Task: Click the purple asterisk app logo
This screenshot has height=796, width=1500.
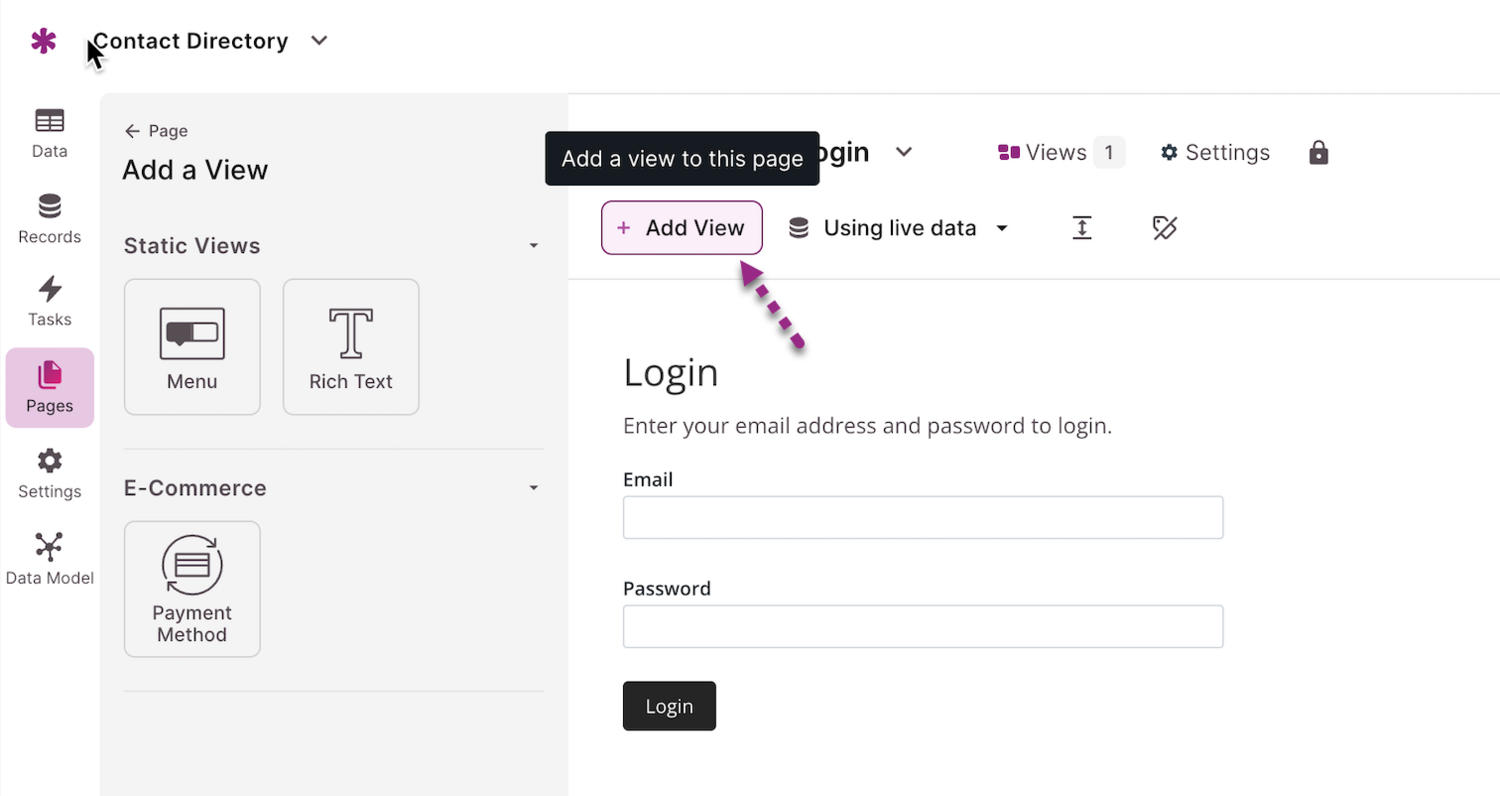Action: pos(43,41)
